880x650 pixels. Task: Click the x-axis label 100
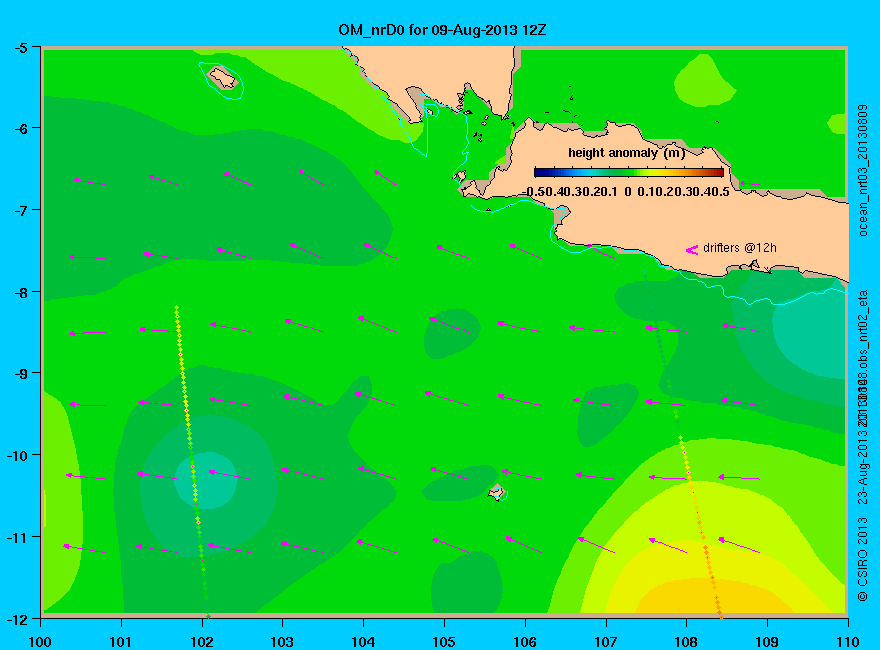(40, 642)
